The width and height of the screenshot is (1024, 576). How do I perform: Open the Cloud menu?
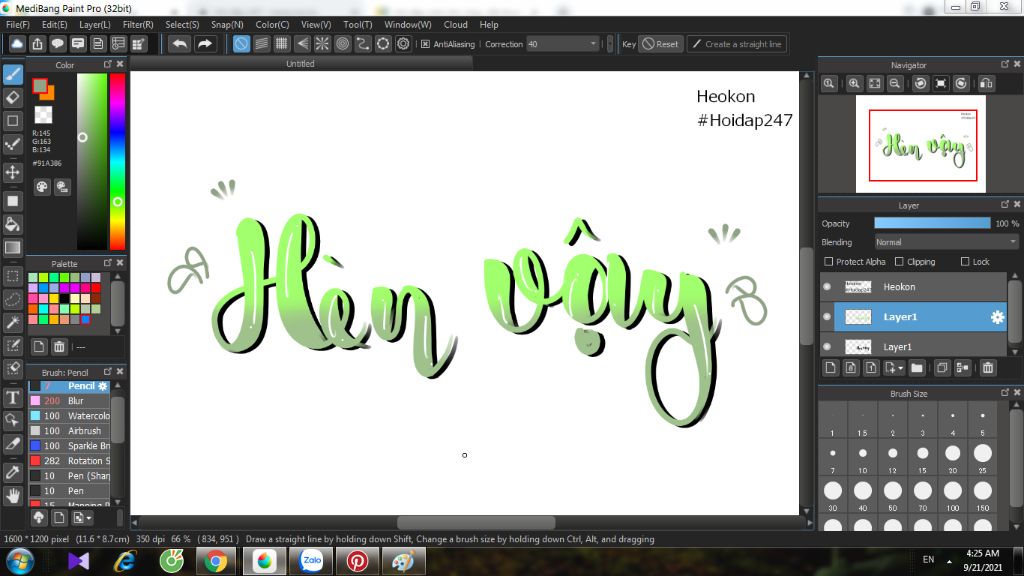click(455, 24)
